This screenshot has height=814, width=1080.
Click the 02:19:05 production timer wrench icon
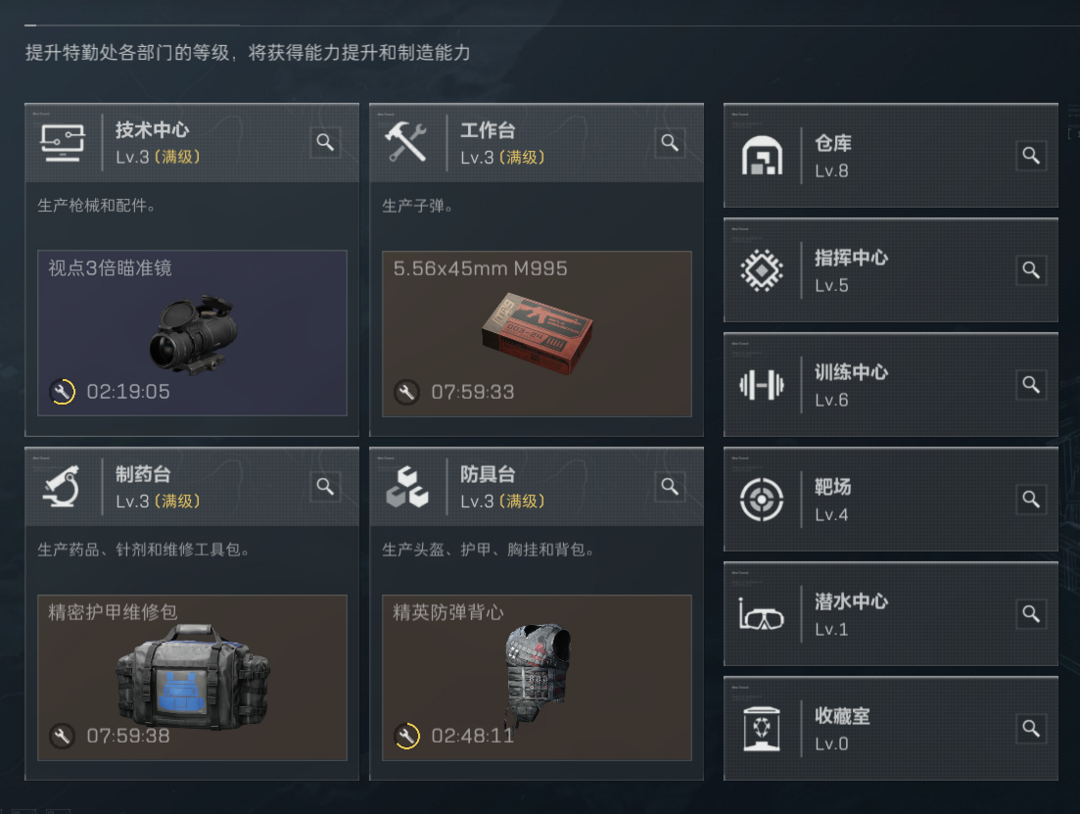(63, 392)
